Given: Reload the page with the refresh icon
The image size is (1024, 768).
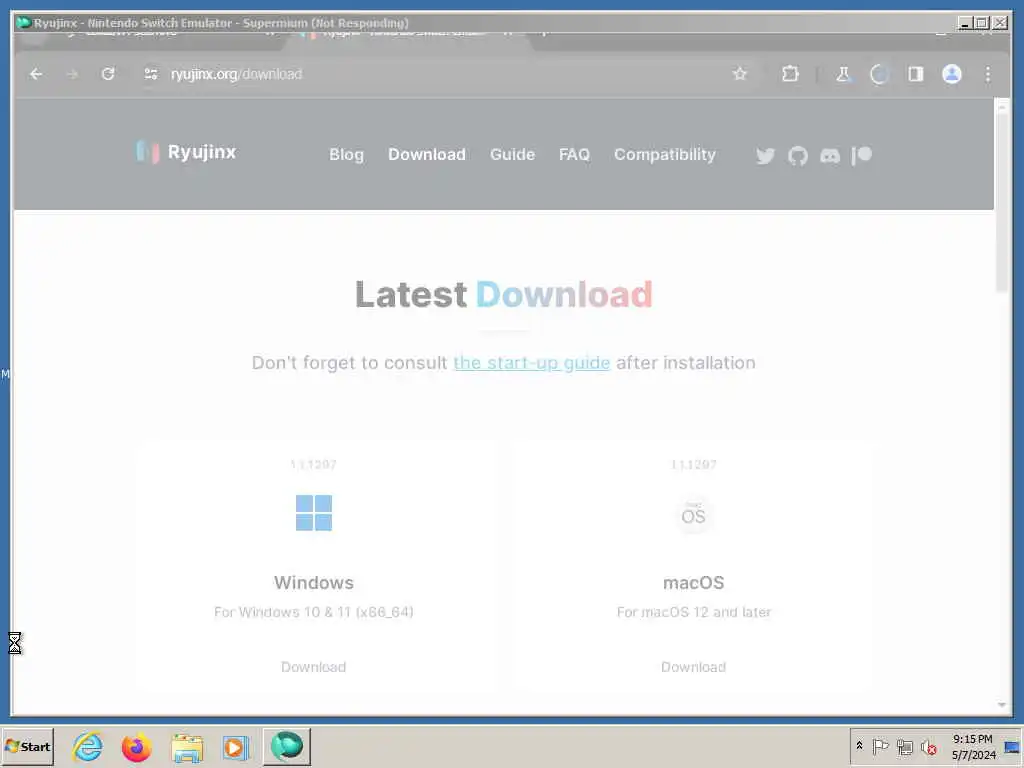Looking at the screenshot, I should [x=108, y=74].
